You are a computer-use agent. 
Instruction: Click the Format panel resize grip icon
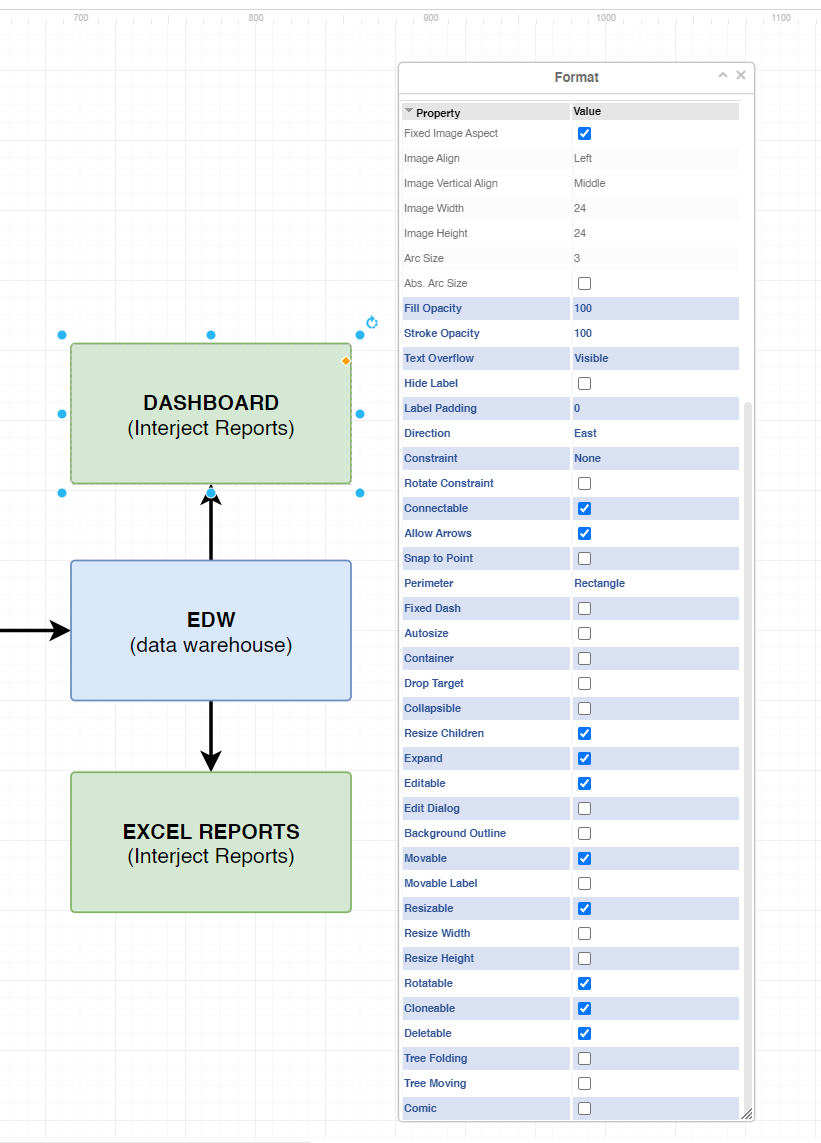(747, 1114)
